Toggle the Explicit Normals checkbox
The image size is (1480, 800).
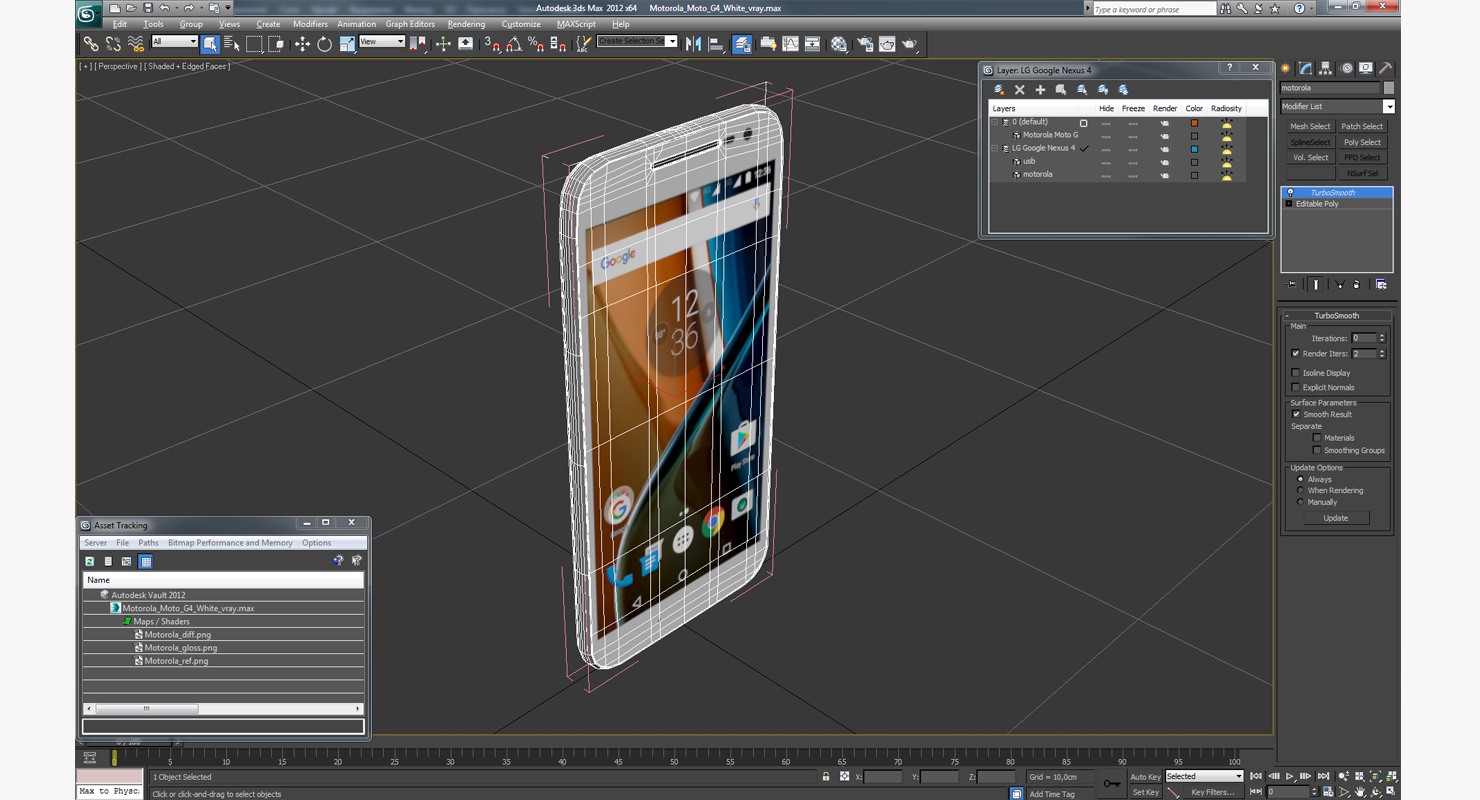coord(1296,387)
